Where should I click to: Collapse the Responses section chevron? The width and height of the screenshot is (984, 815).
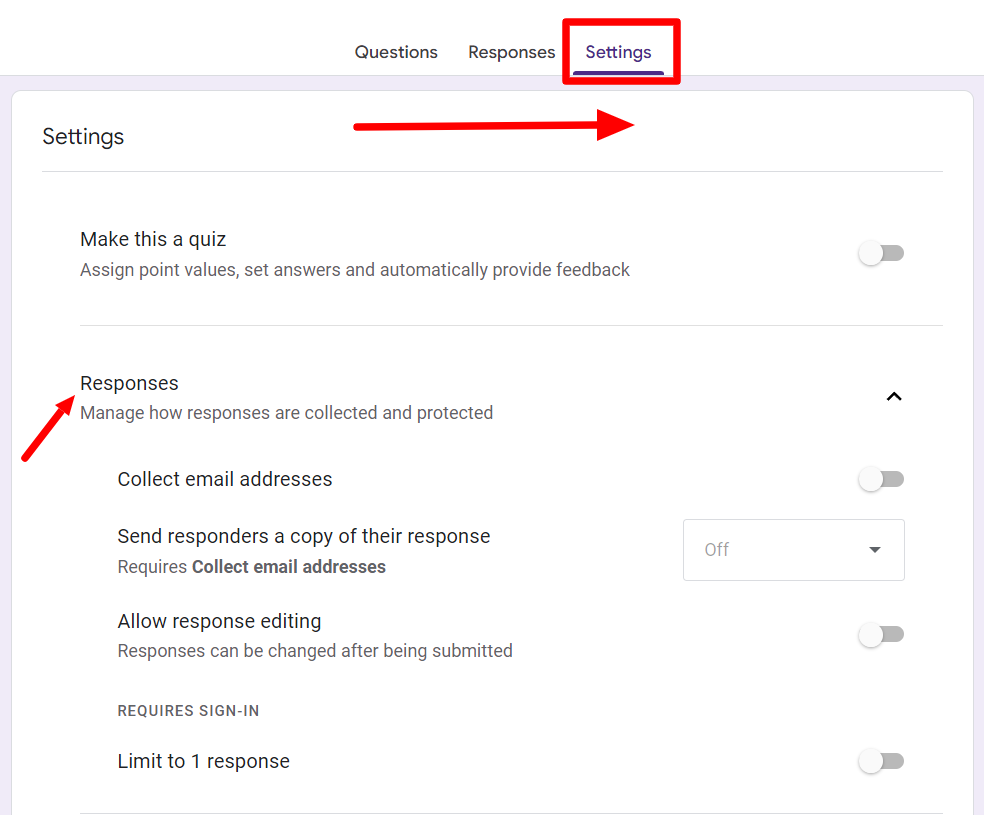pyautogui.click(x=894, y=397)
